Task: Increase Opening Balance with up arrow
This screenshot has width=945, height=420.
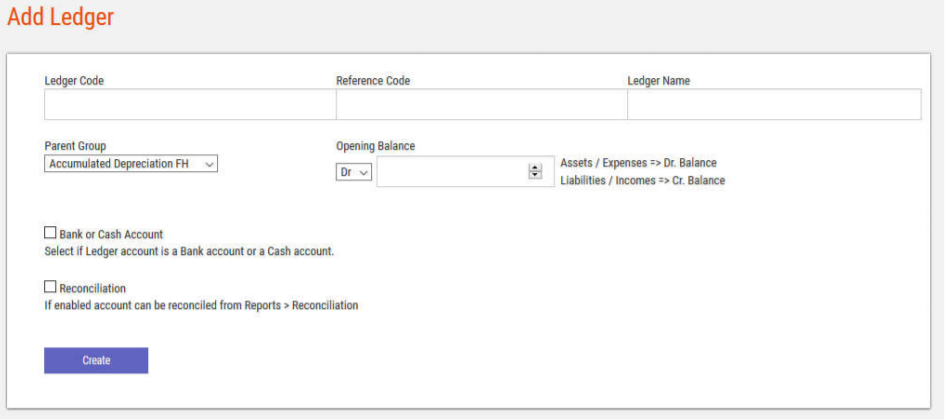Action: (535, 168)
